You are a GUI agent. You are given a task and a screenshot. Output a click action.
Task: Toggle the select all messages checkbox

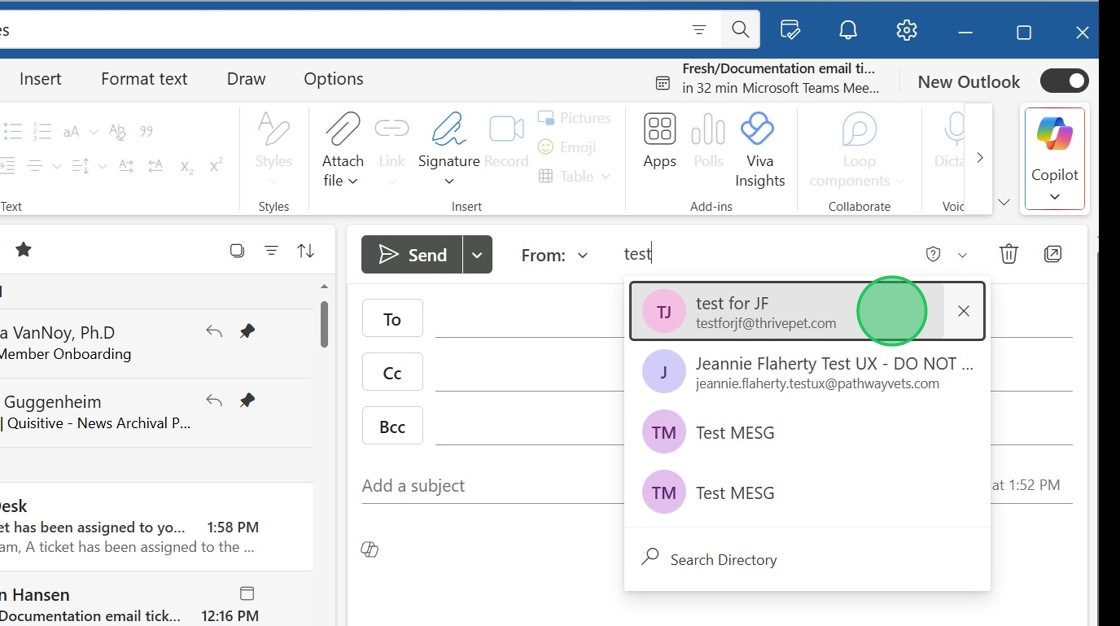(x=237, y=251)
